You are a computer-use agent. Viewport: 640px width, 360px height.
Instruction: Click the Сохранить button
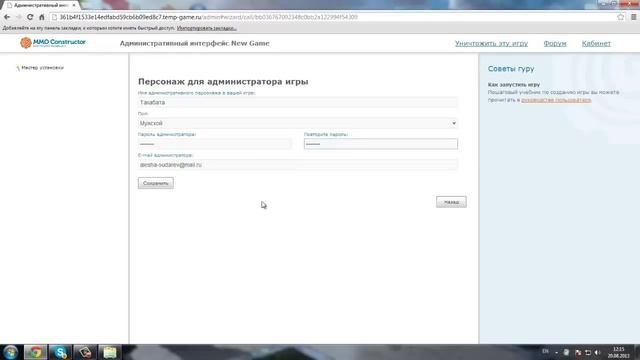[x=156, y=183]
